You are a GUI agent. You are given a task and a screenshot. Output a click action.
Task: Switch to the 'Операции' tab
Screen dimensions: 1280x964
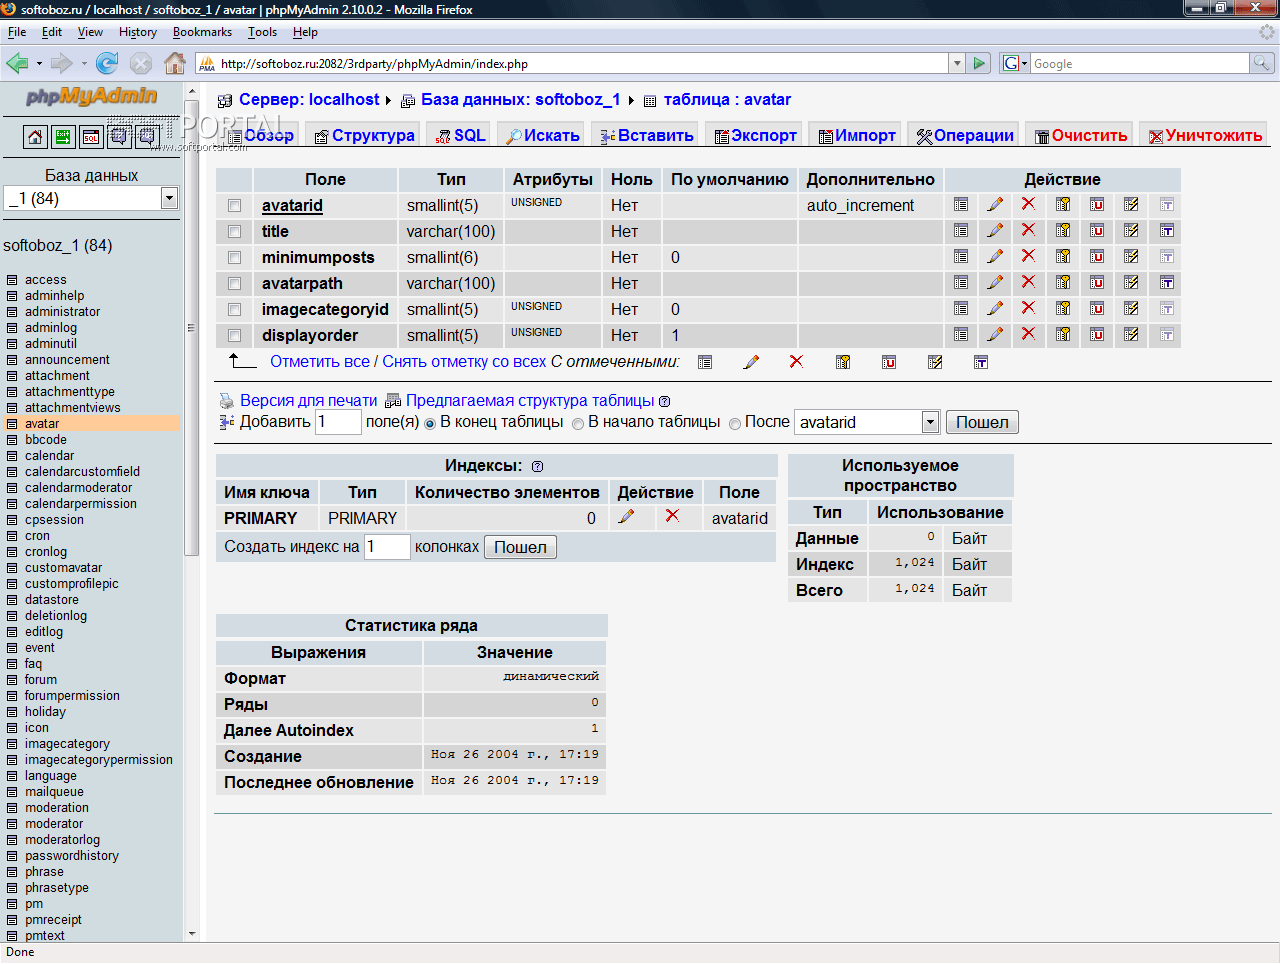tap(965, 135)
